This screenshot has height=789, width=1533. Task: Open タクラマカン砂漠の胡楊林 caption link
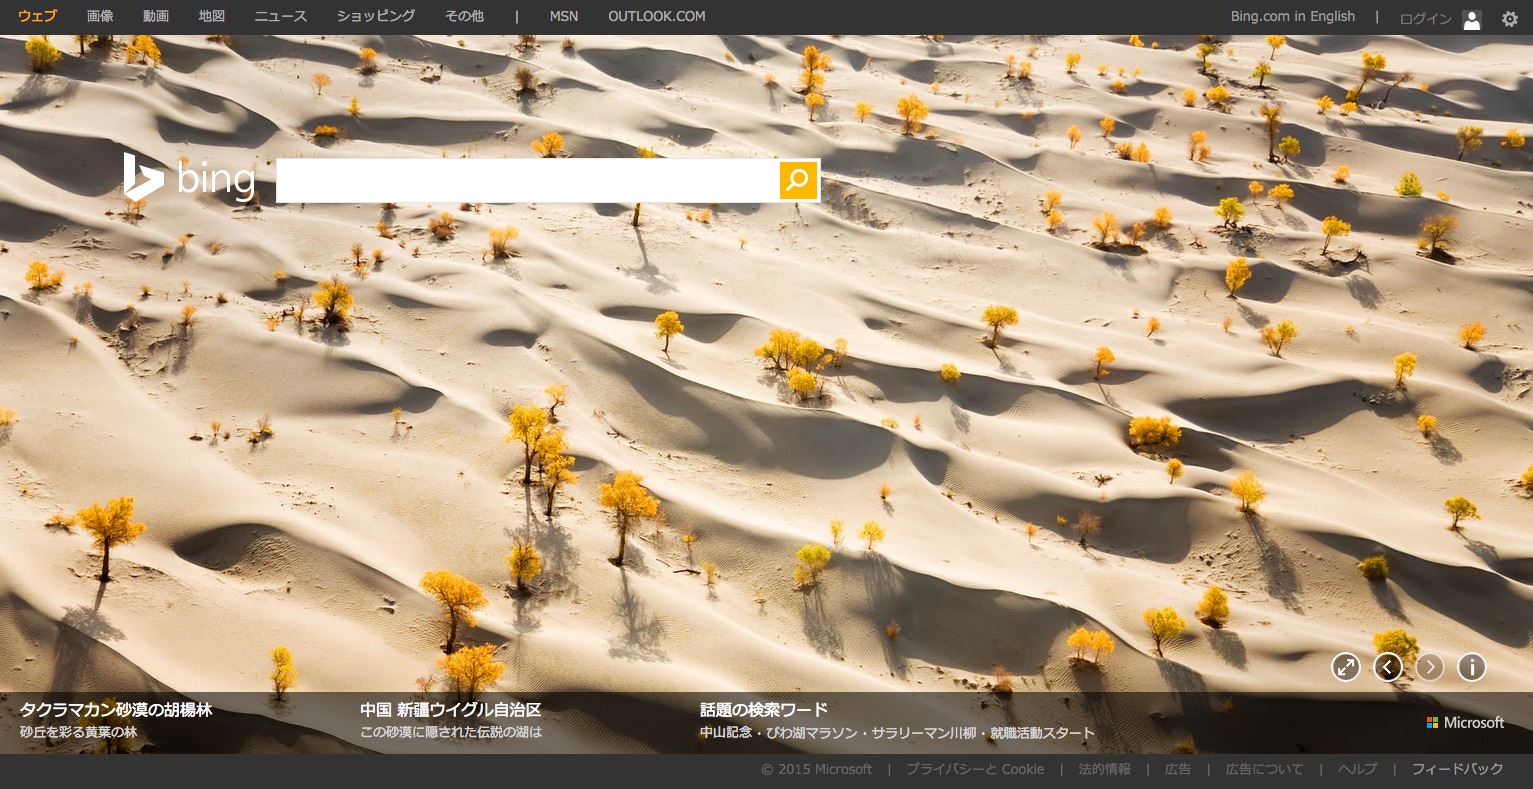[116, 710]
